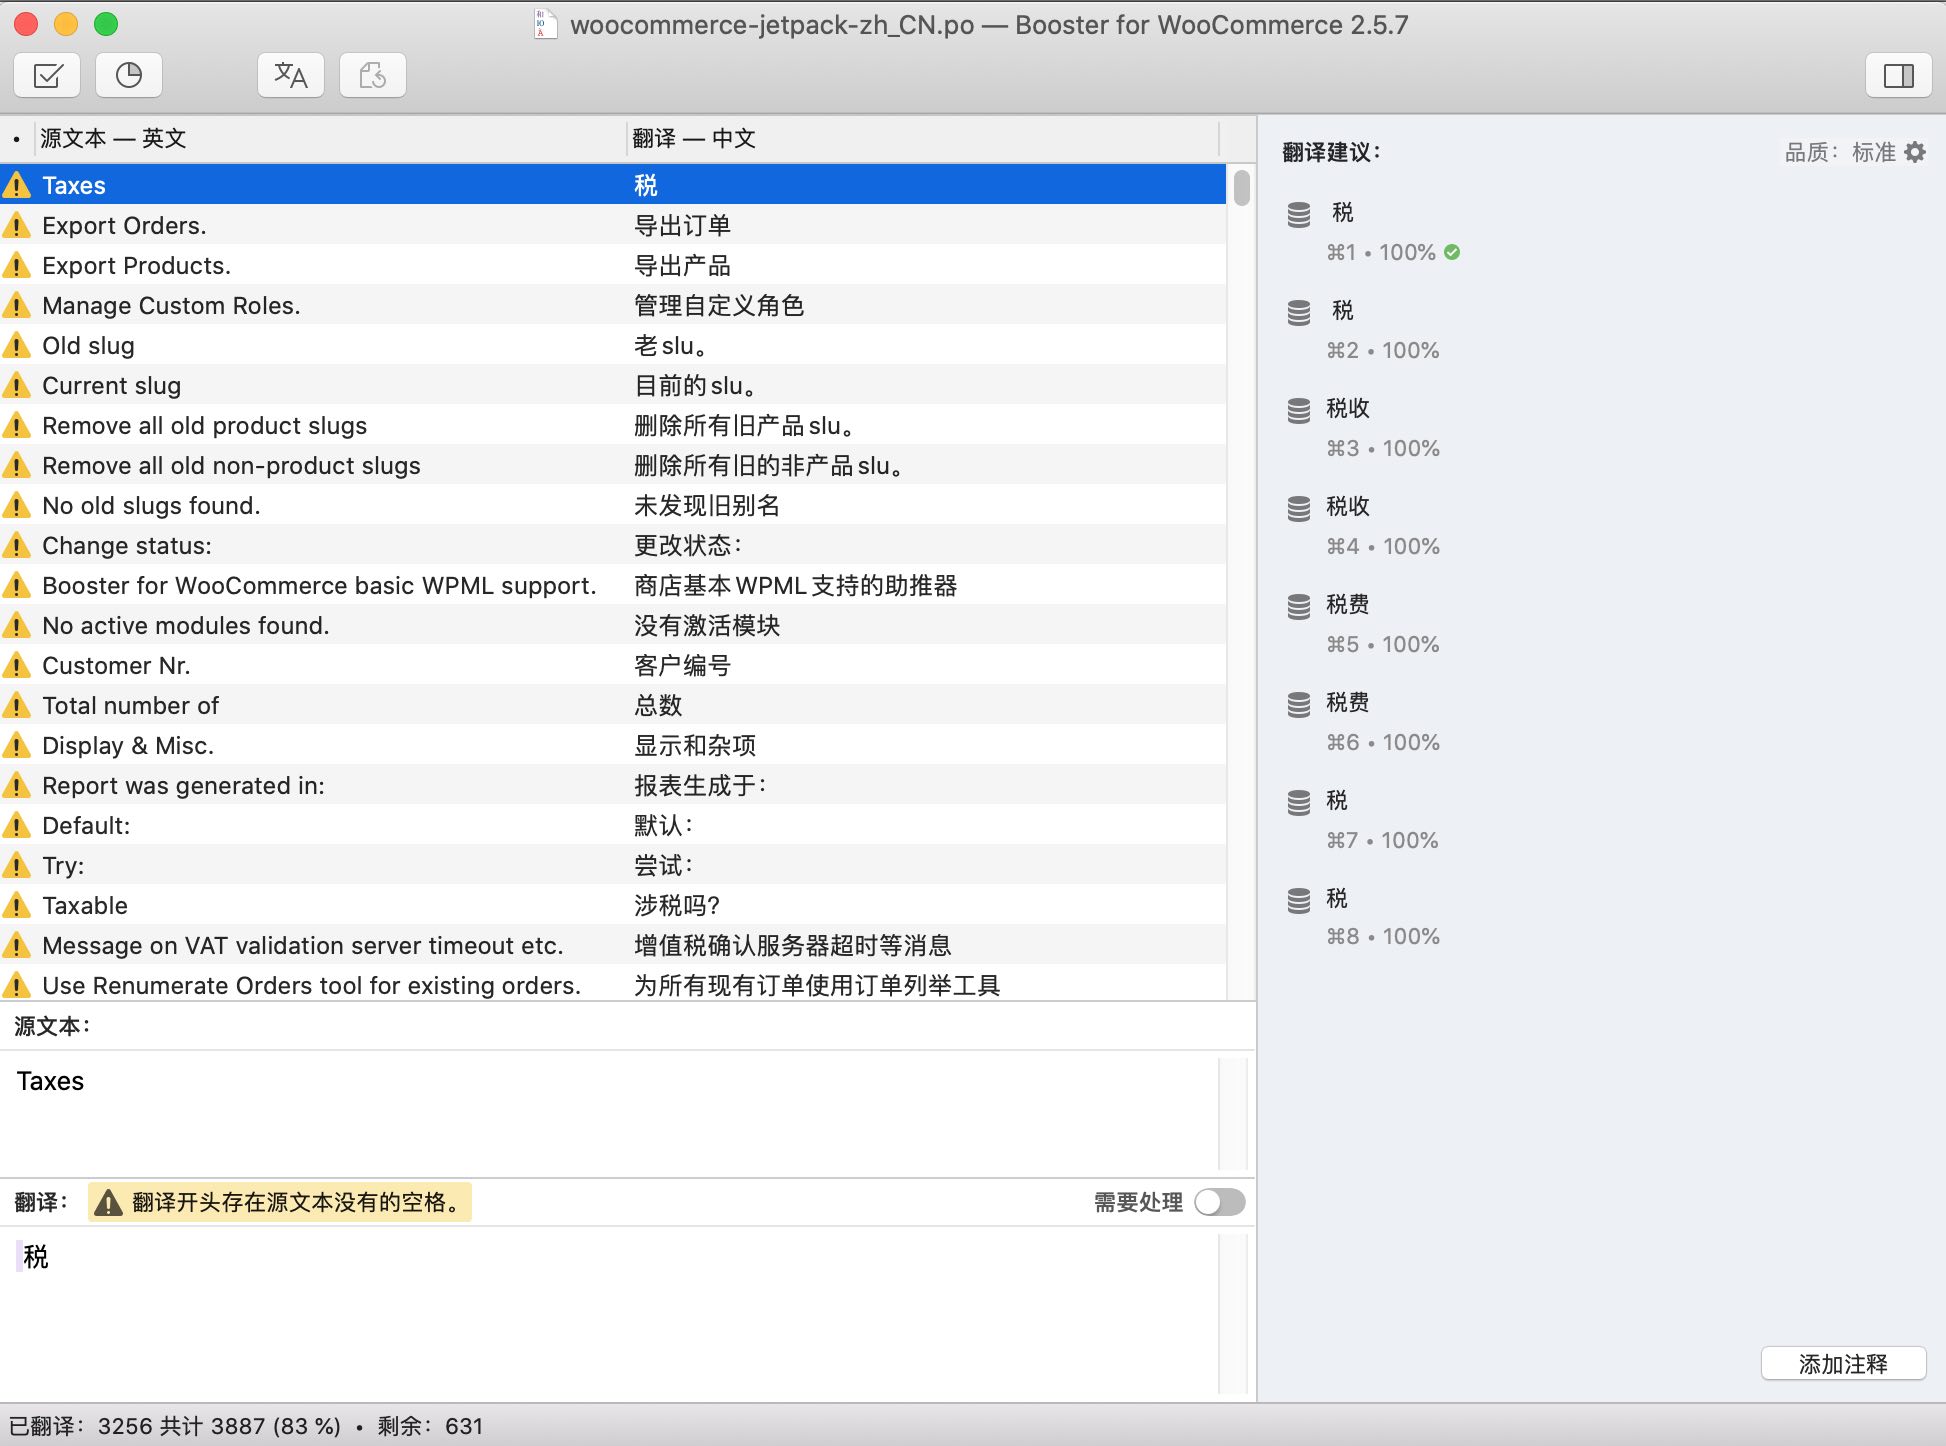
Task: Select the 税收 suggestion ⌘3
Action: (1348, 408)
